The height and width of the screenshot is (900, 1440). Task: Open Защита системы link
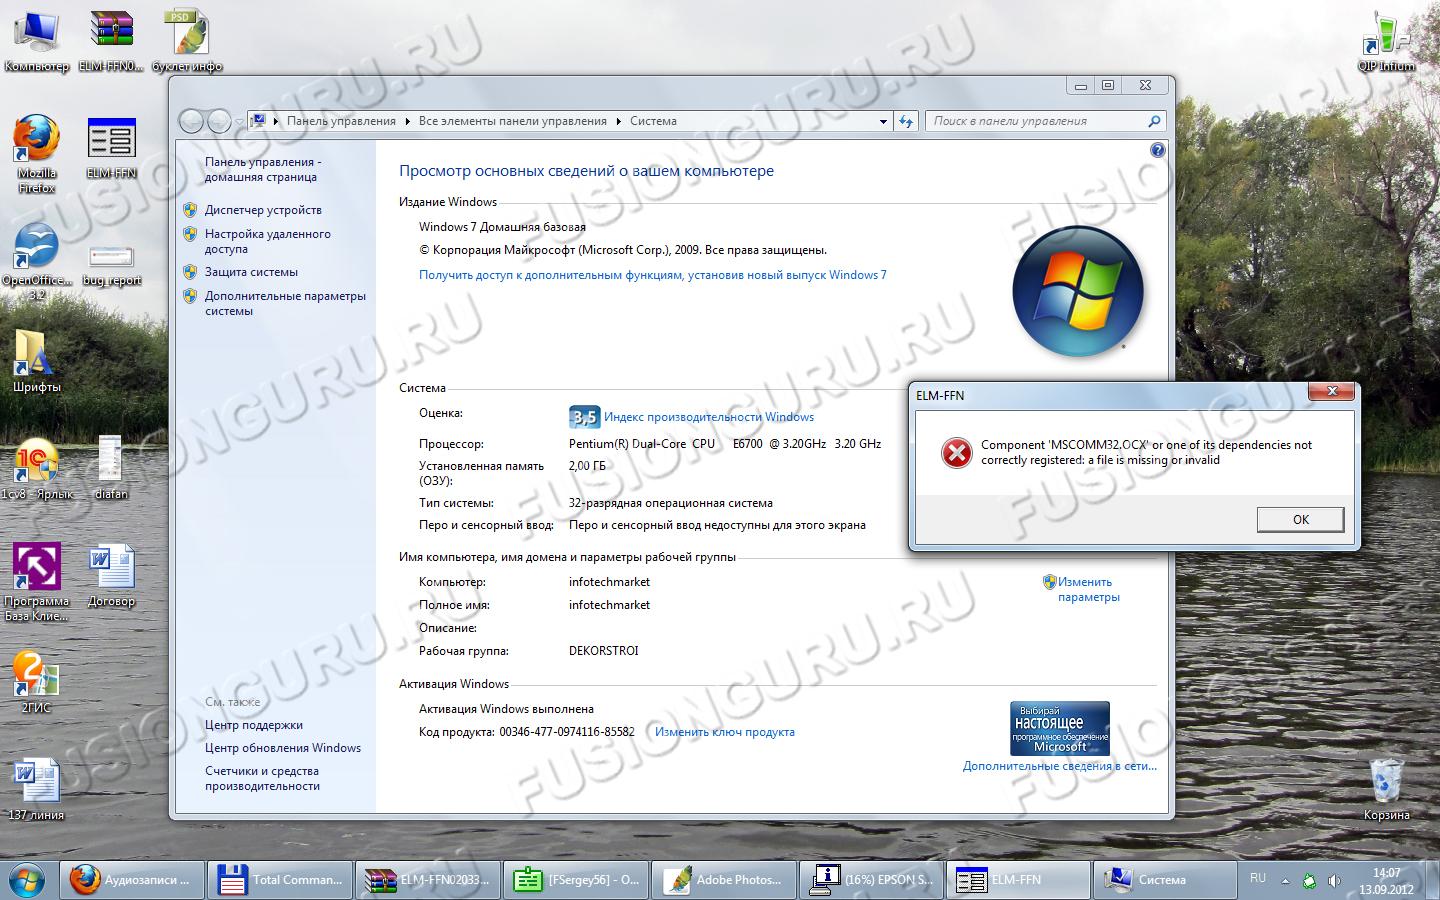click(x=251, y=272)
